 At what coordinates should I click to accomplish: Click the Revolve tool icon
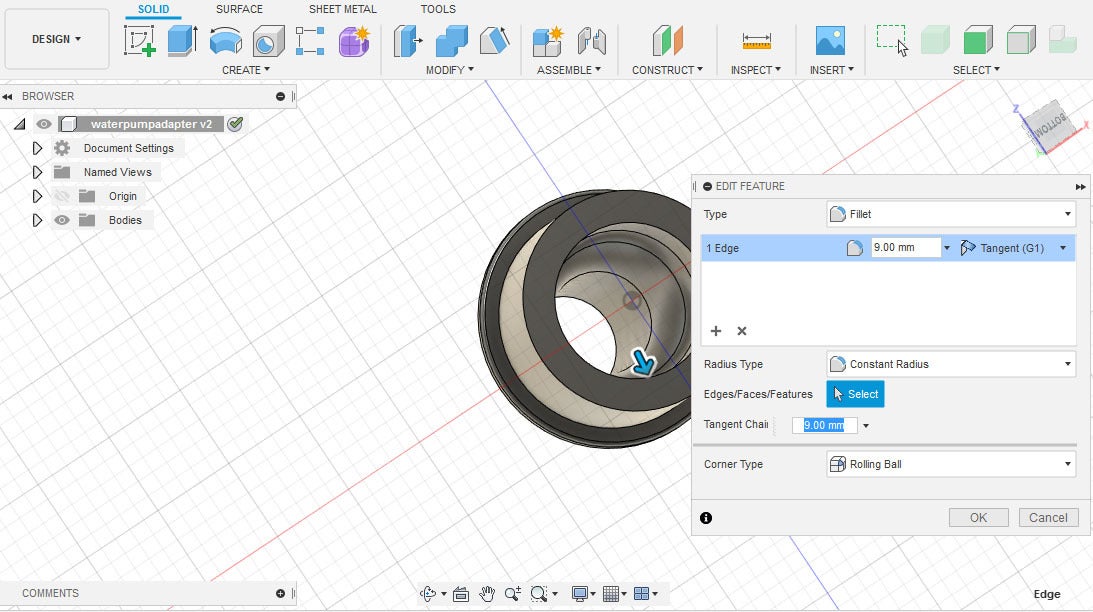point(225,41)
